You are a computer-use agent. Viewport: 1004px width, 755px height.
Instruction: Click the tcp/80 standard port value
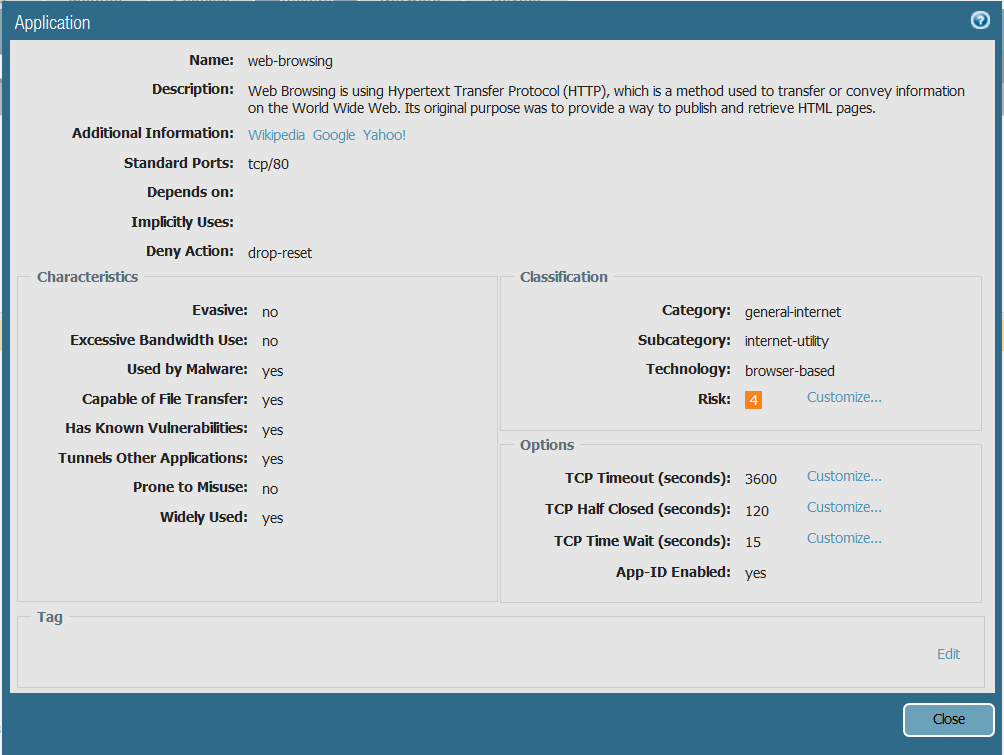[268, 164]
